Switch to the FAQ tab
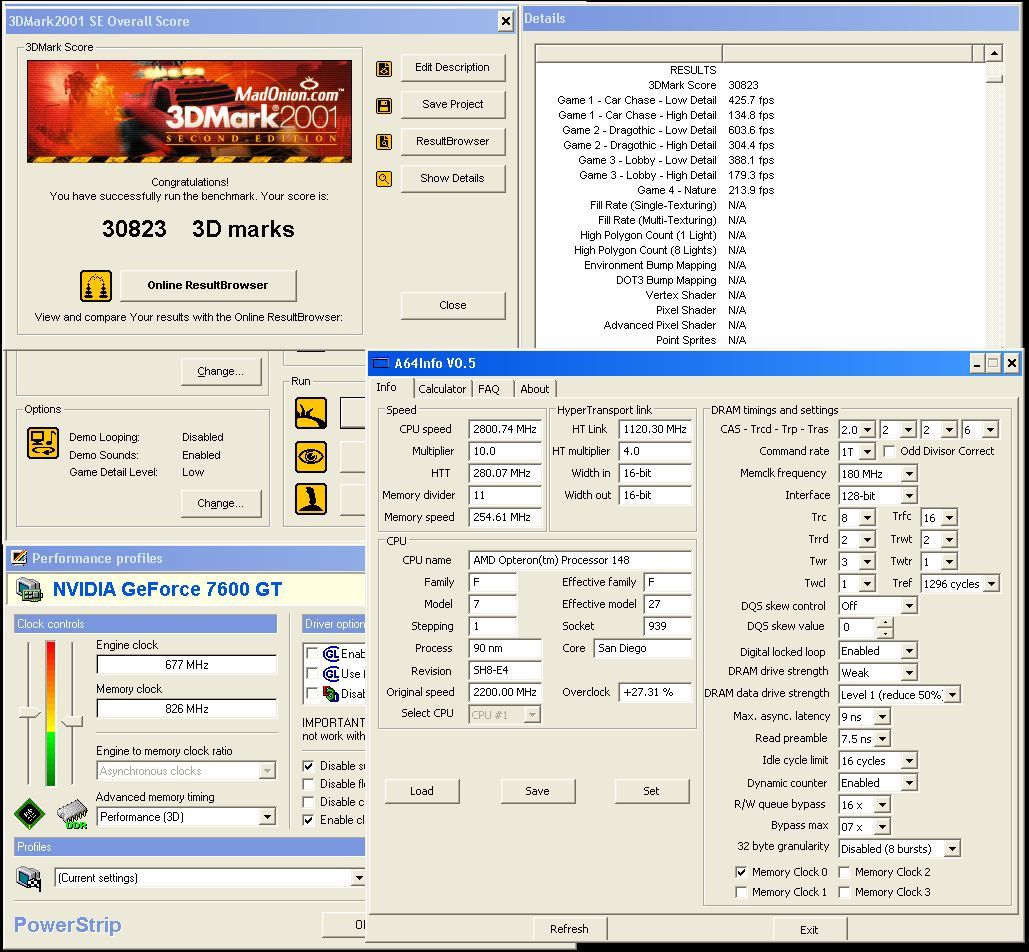This screenshot has height=952, width=1029. pos(489,389)
